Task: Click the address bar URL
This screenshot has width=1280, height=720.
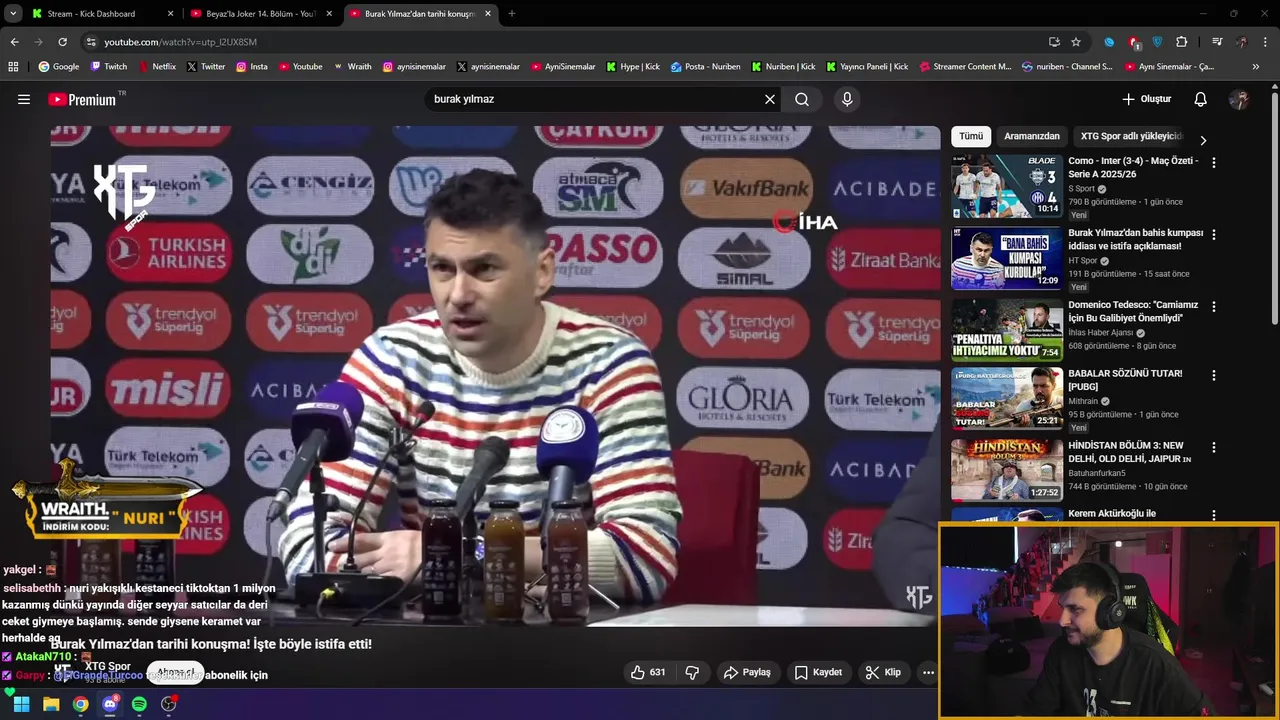Action: click(181, 42)
